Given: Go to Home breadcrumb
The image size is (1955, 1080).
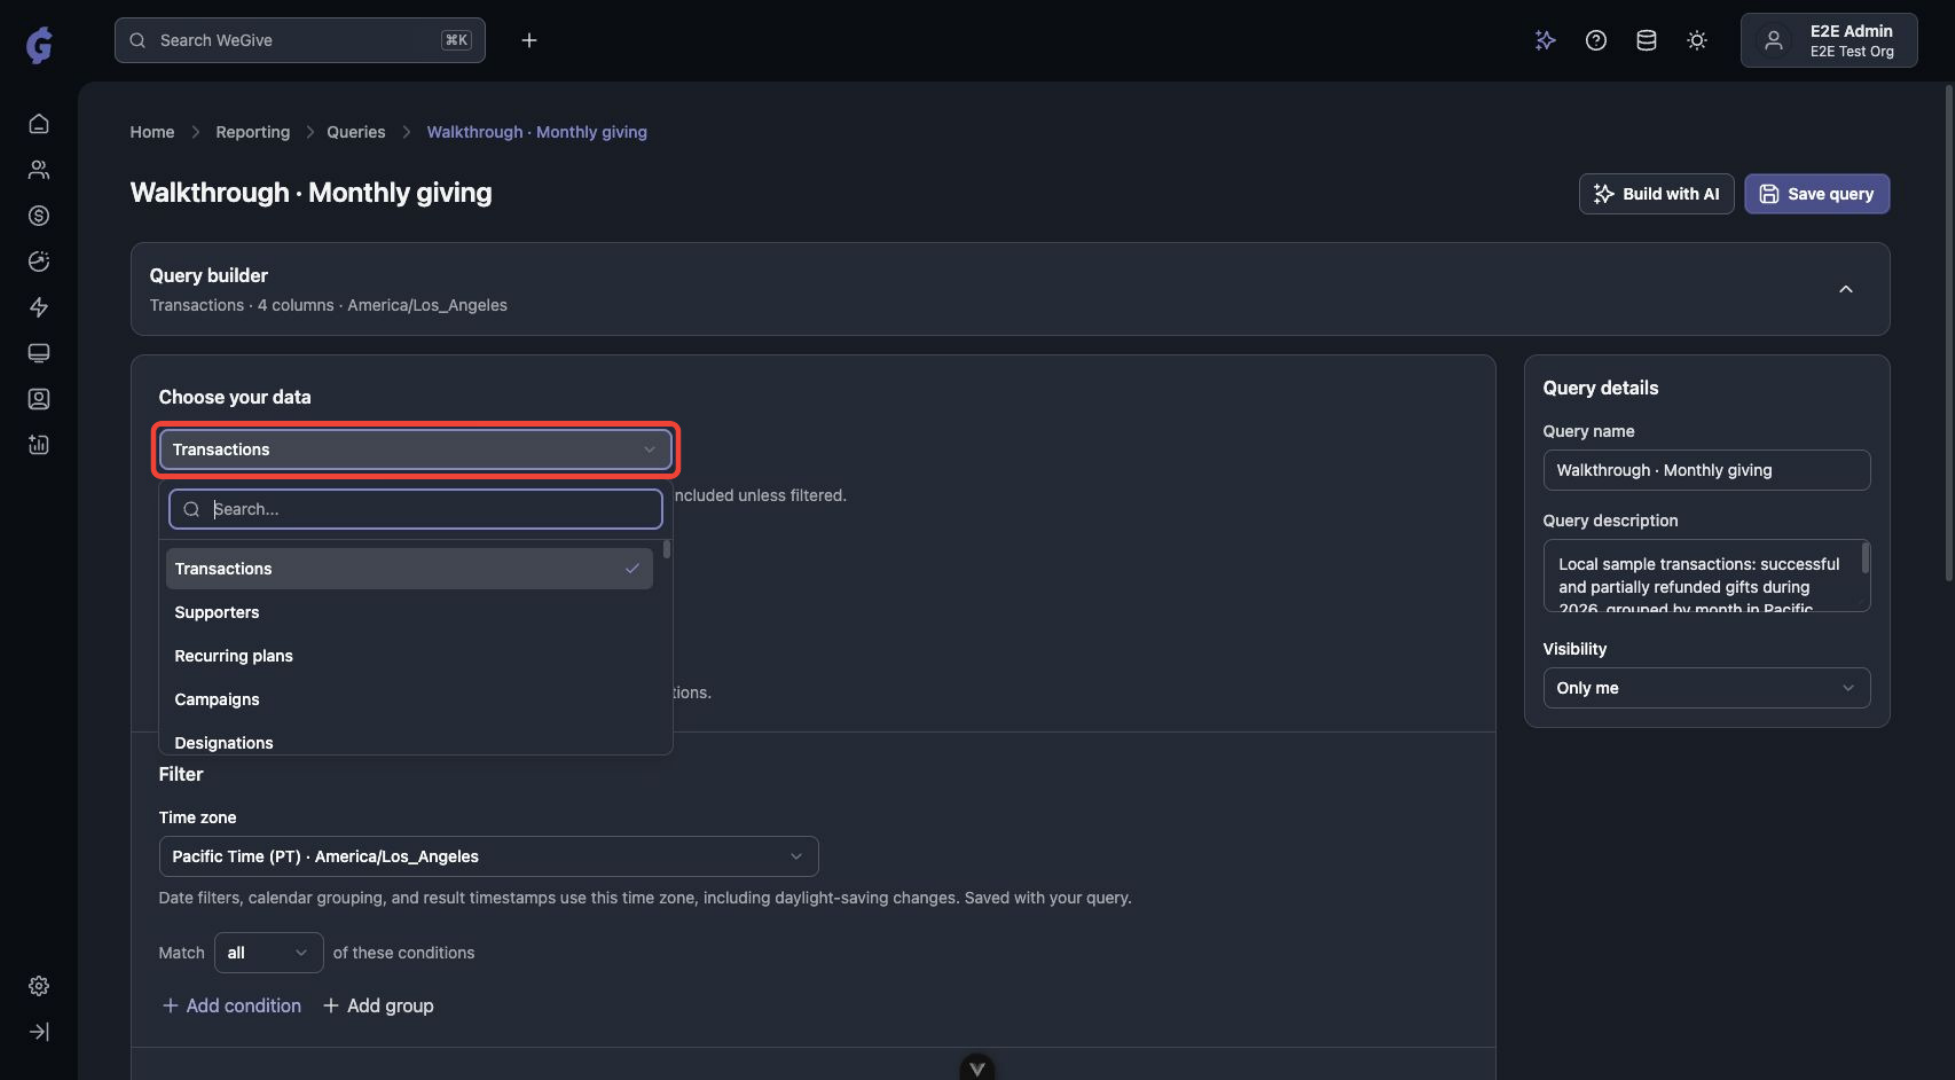Looking at the screenshot, I should click(152, 132).
